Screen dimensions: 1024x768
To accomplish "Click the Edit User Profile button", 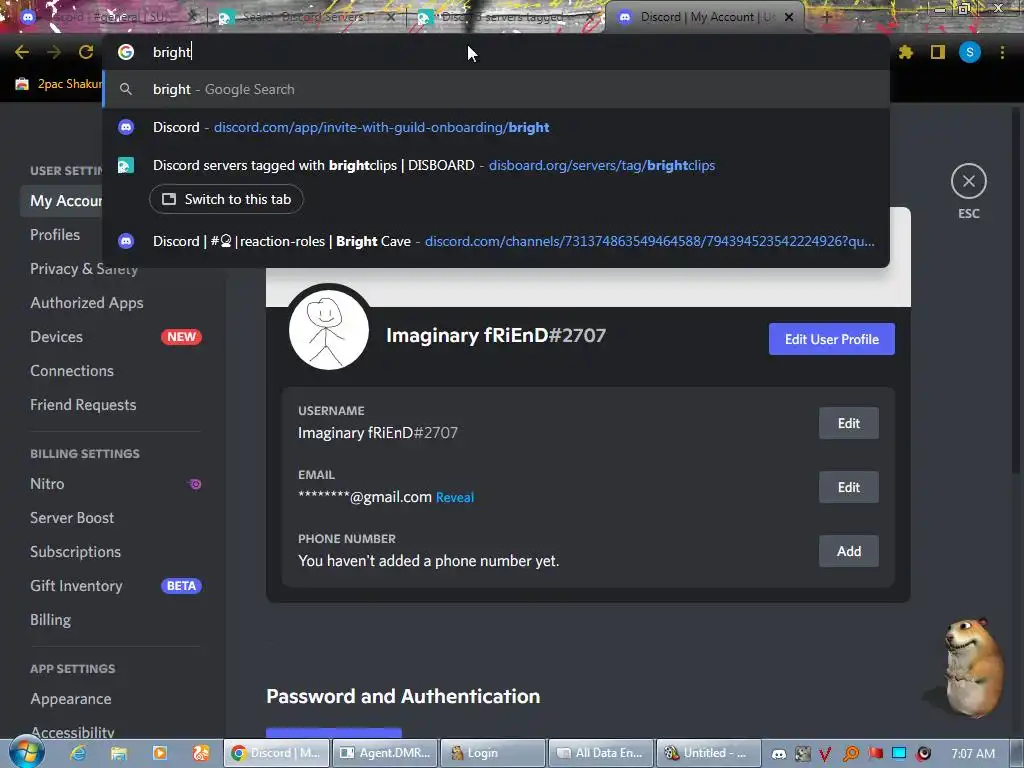I will click(x=831, y=339).
